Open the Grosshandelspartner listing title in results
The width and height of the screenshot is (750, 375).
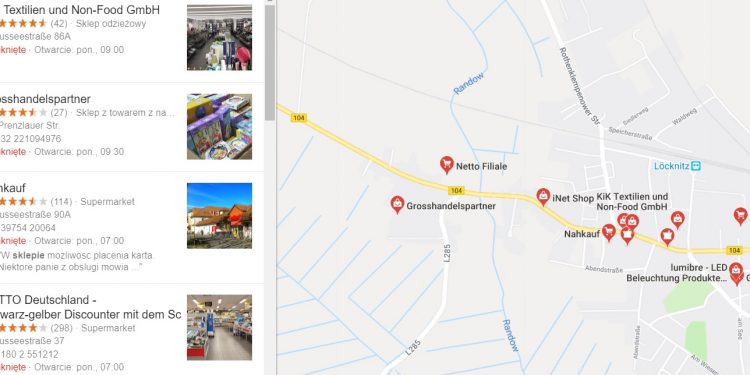[45, 99]
